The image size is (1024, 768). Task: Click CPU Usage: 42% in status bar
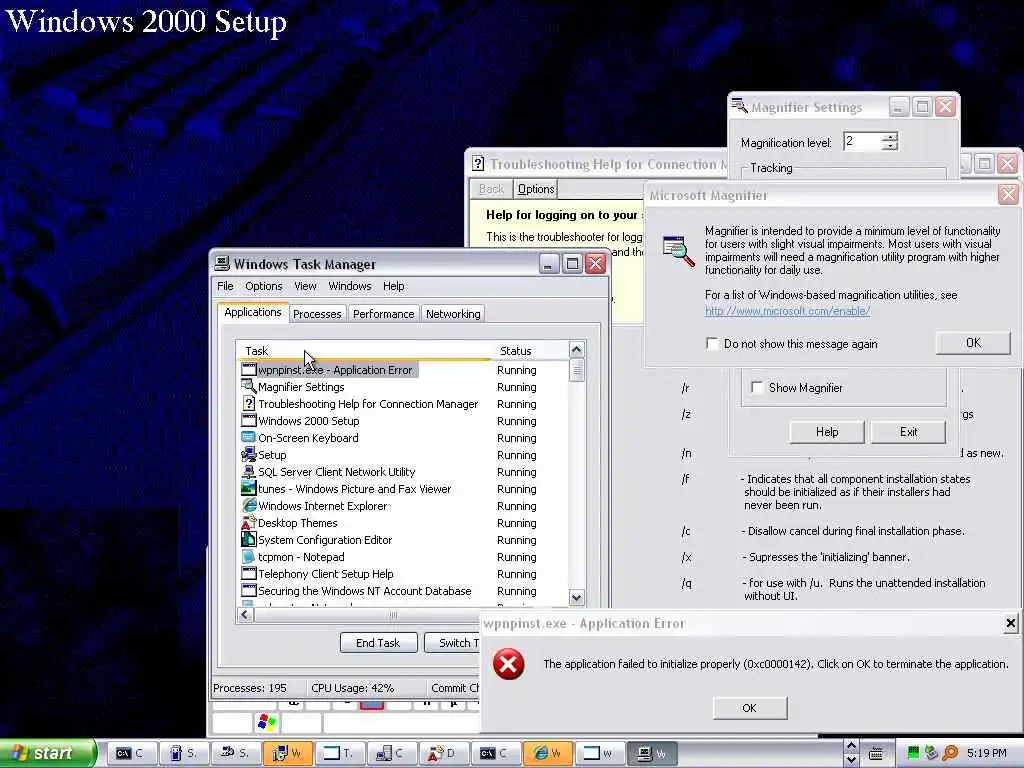(353, 688)
